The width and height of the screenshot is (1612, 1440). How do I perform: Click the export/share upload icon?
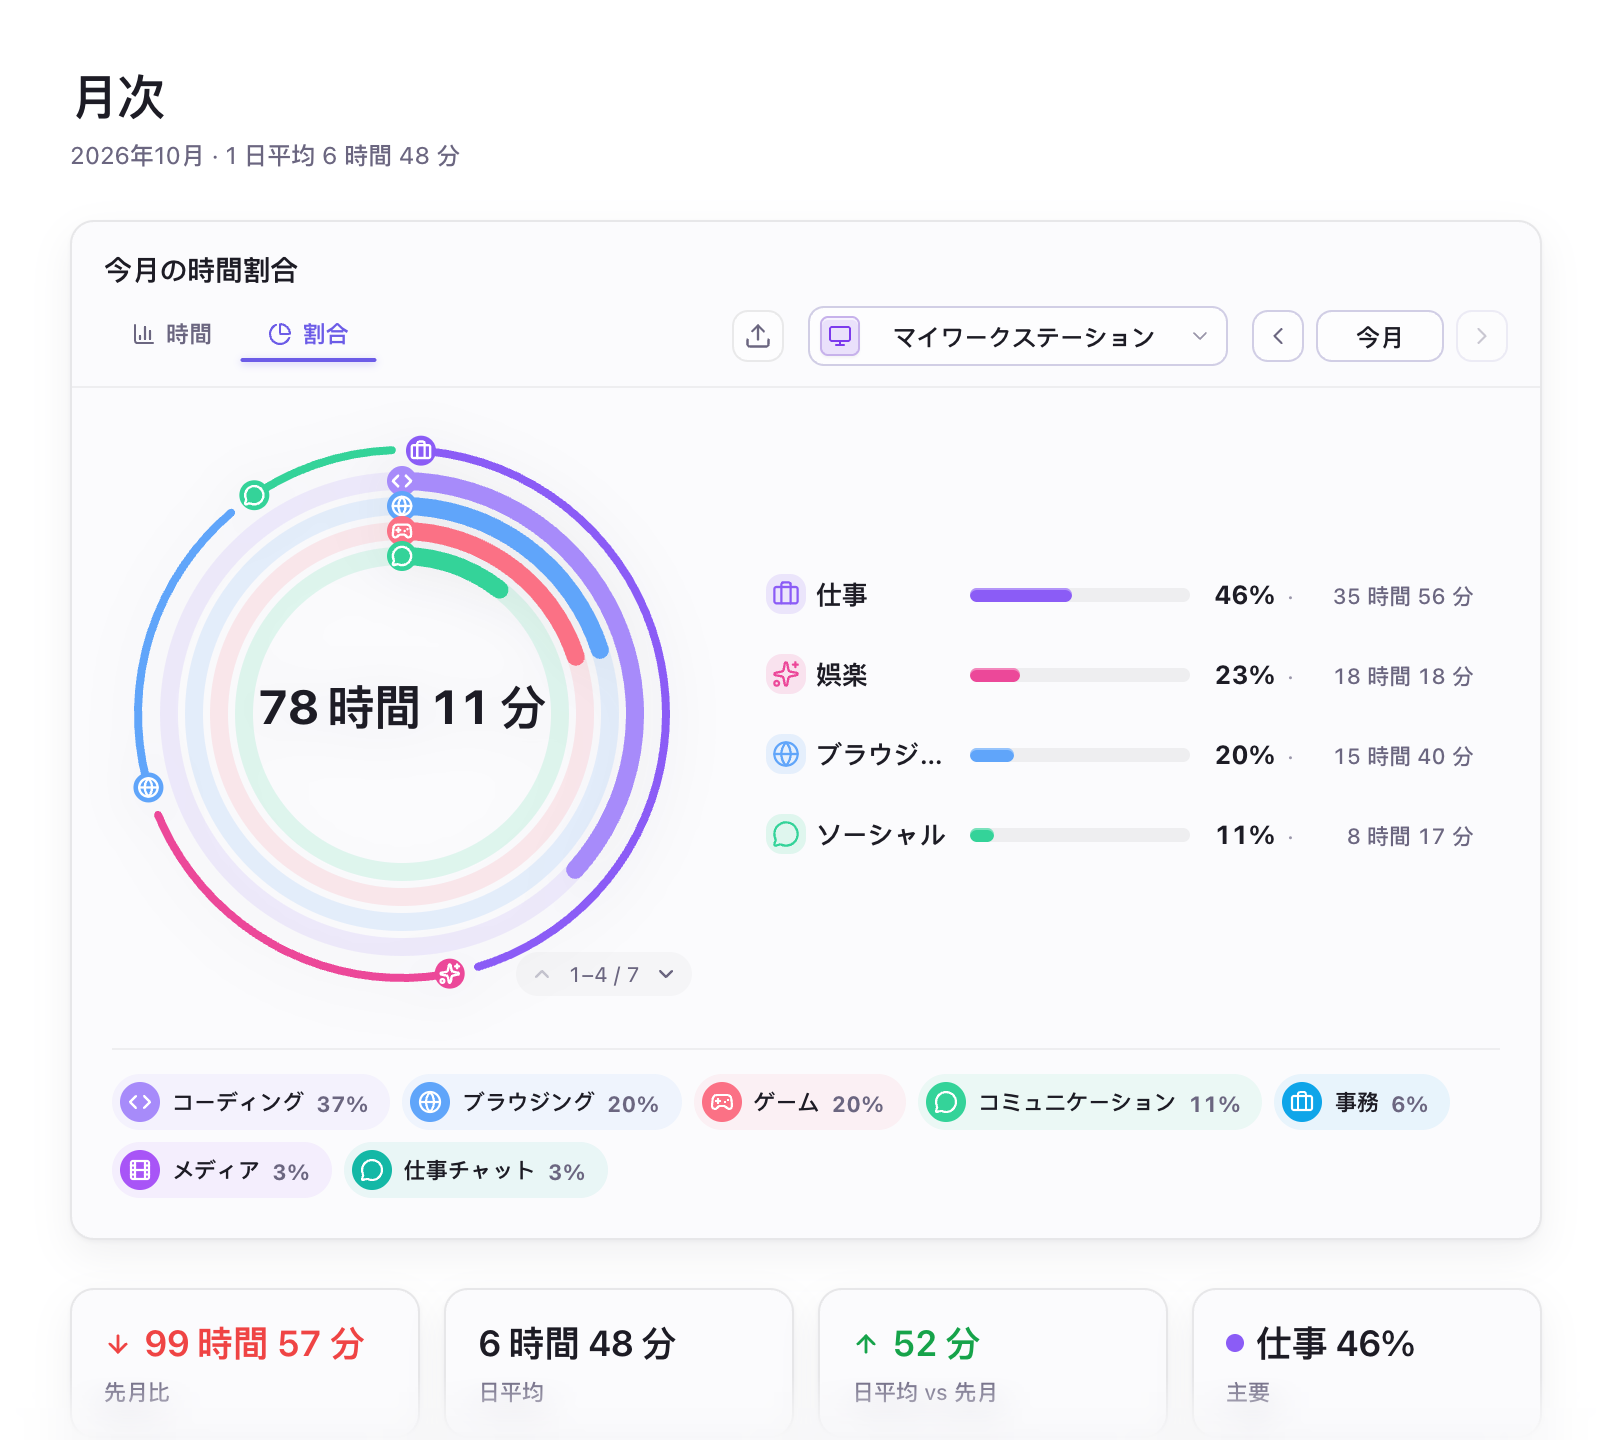point(758,336)
